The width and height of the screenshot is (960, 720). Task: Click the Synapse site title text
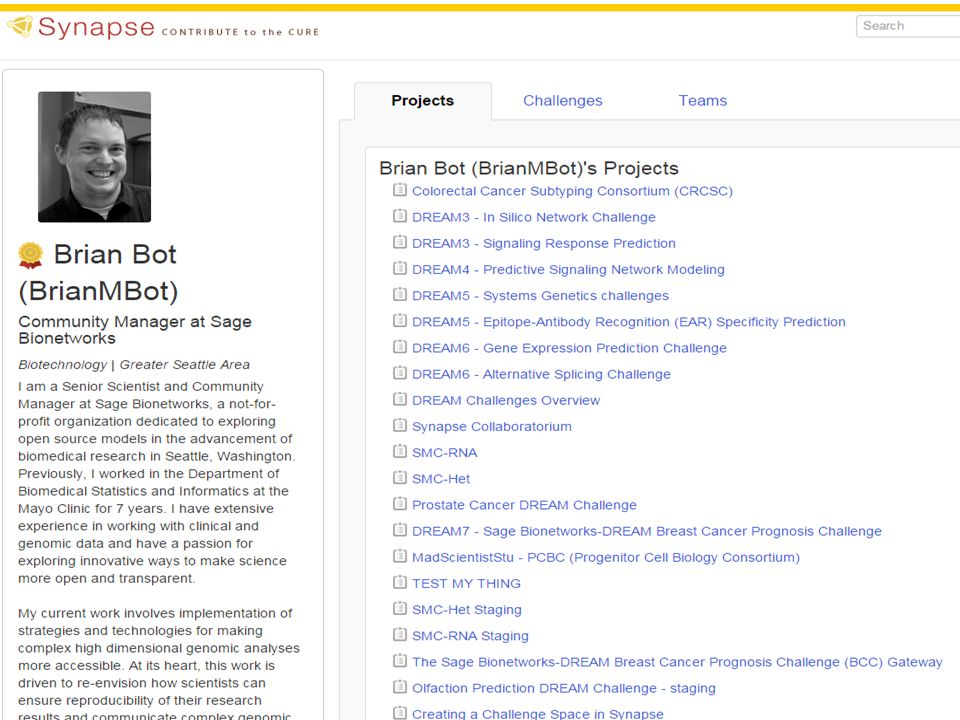click(x=96, y=27)
